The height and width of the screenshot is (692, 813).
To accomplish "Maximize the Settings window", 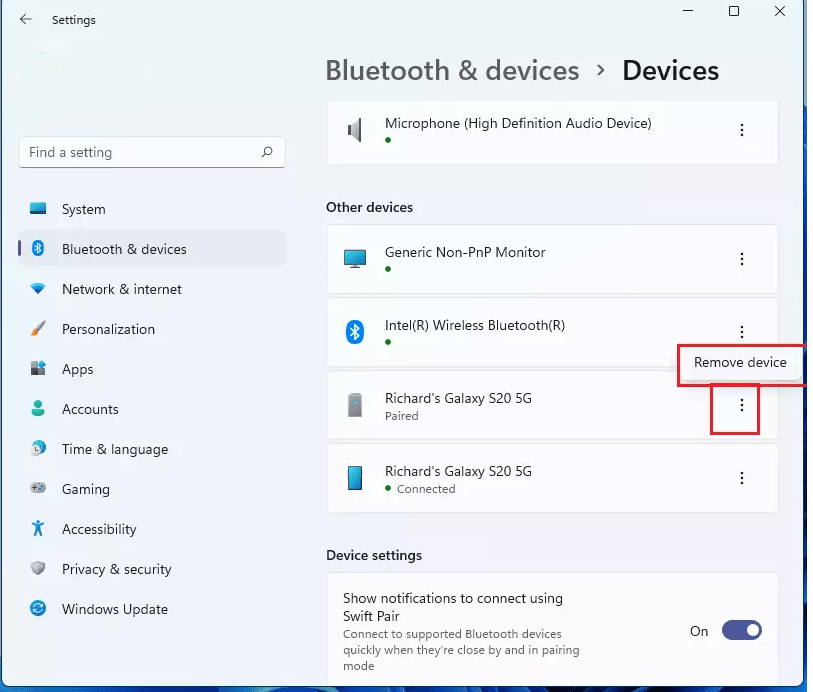I will pos(734,11).
